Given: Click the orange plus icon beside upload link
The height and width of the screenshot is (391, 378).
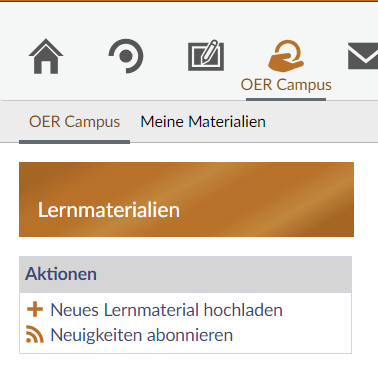Looking at the screenshot, I should tap(35, 310).
